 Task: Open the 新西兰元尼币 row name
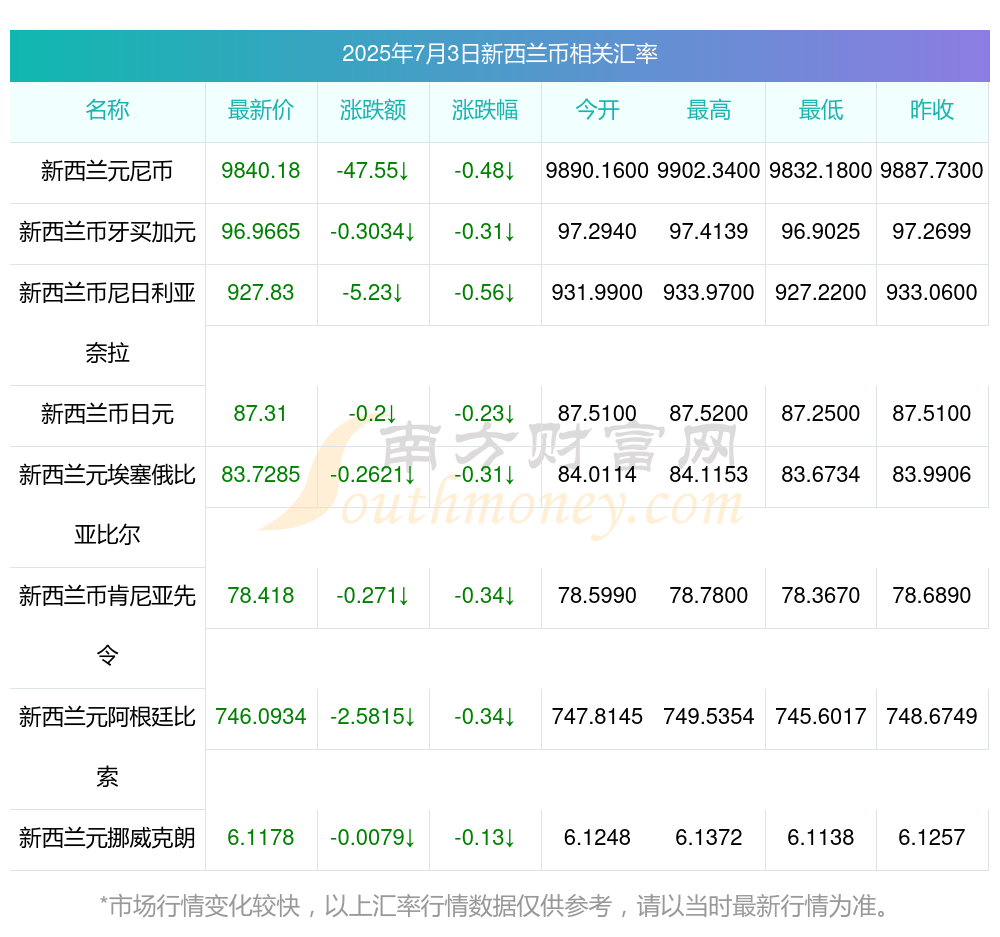pos(107,171)
